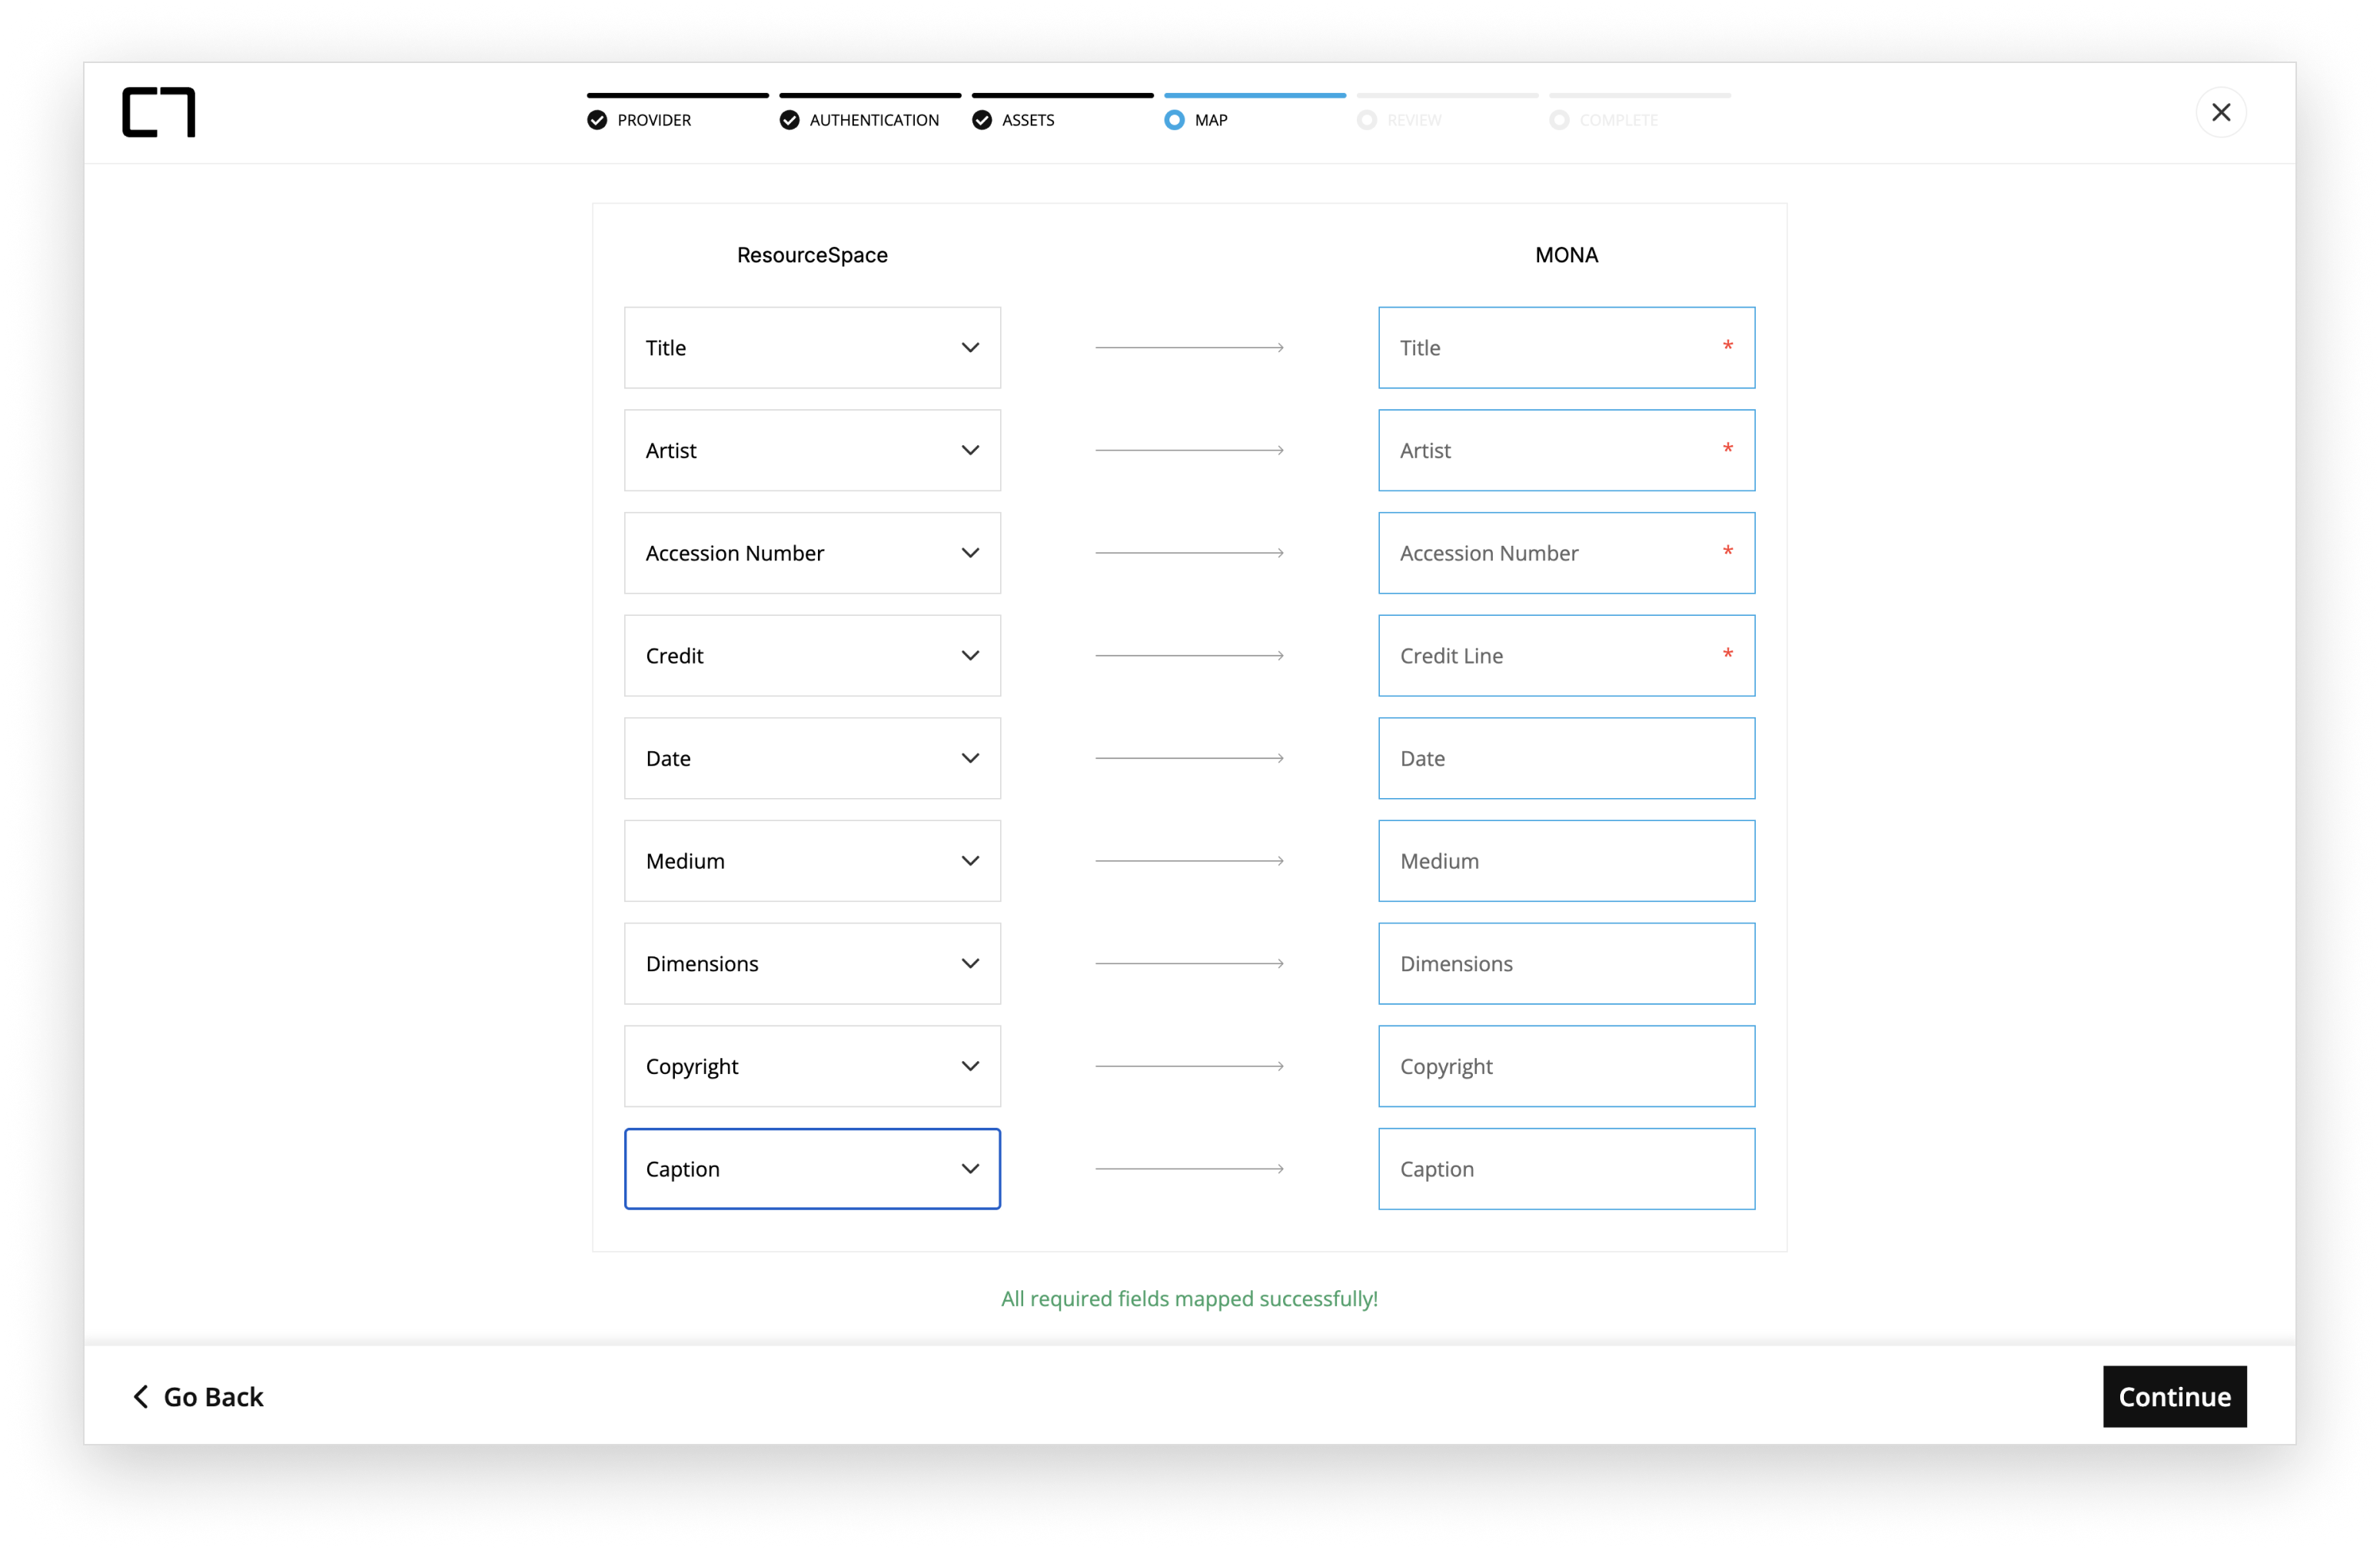Click the Map step radio indicator

click(x=1174, y=120)
